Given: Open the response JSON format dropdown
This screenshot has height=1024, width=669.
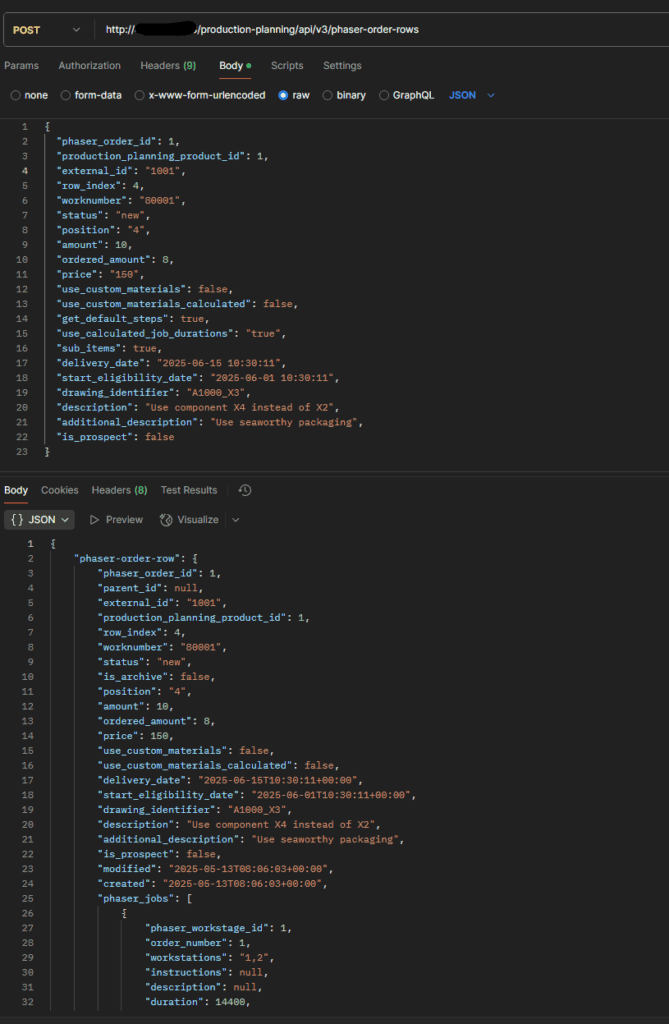Looking at the screenshot, I should 39,520.
